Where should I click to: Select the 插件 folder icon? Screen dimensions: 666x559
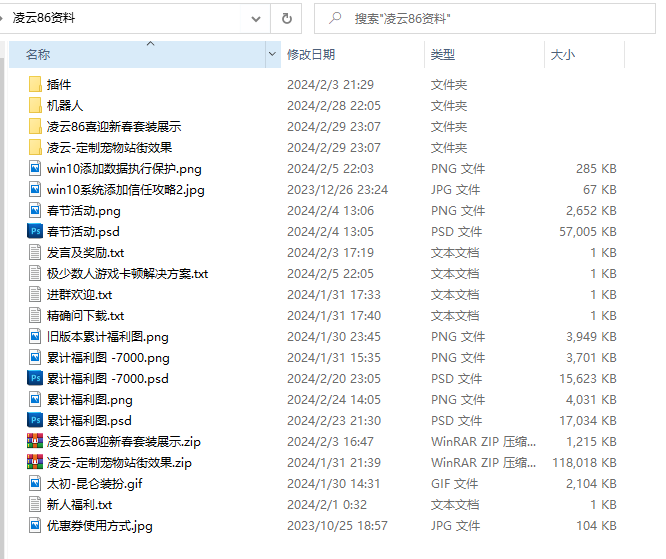(x=35, y=85)
